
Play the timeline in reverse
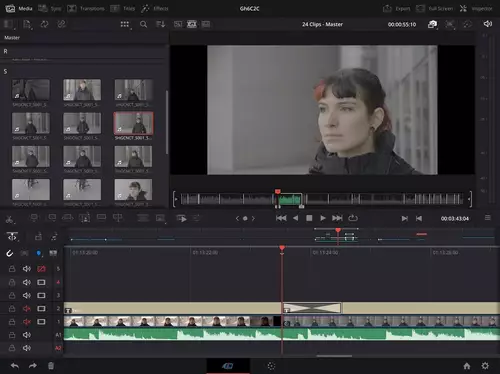click(x=295, y=218)
